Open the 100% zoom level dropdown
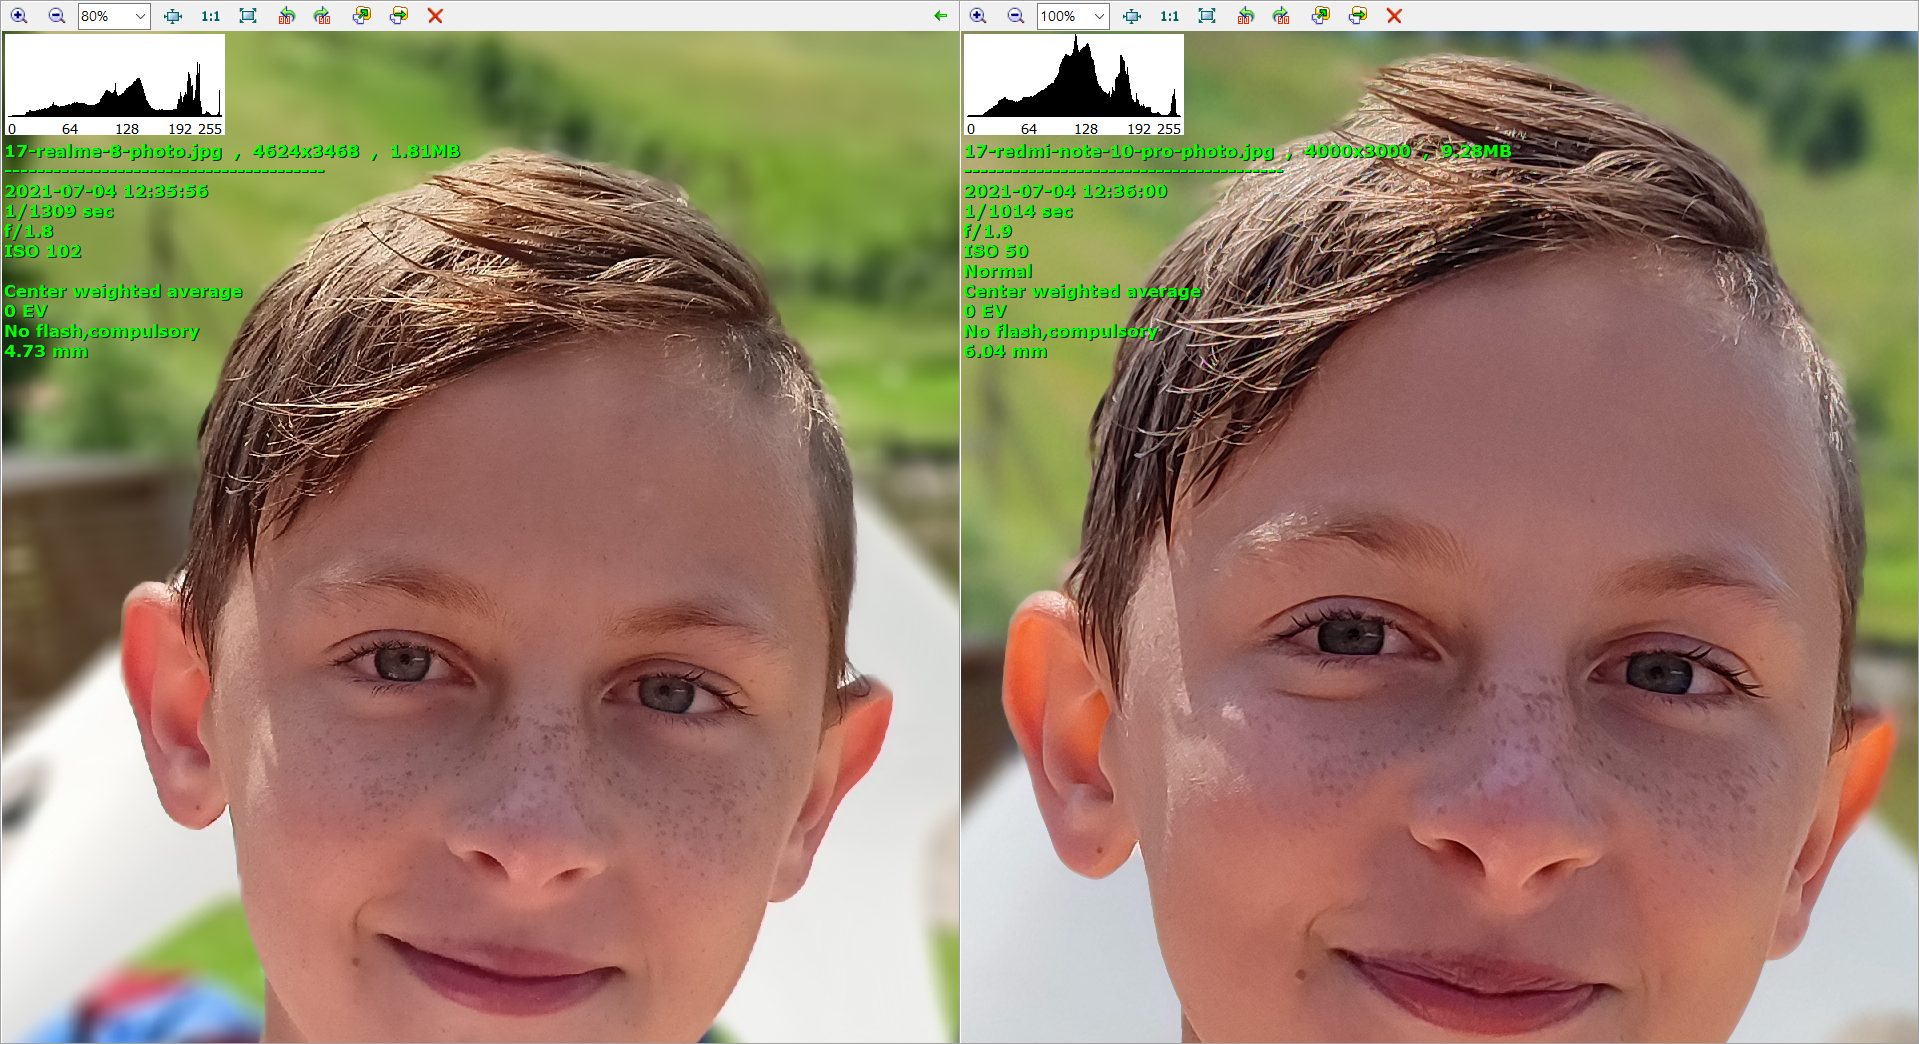1919x1044 pixels. pos(1073,16)
